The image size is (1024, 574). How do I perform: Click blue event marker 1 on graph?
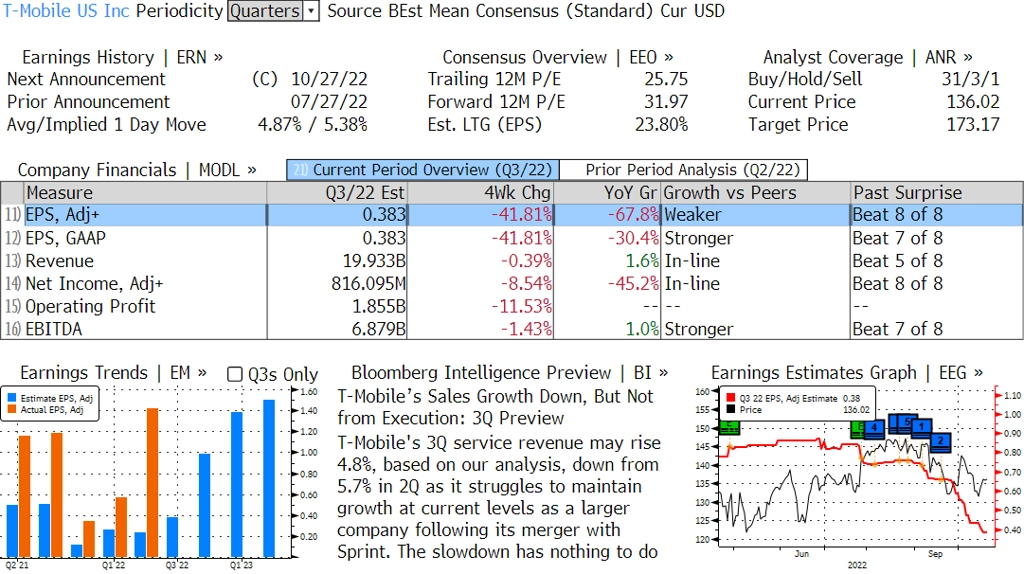click(921, 427)
